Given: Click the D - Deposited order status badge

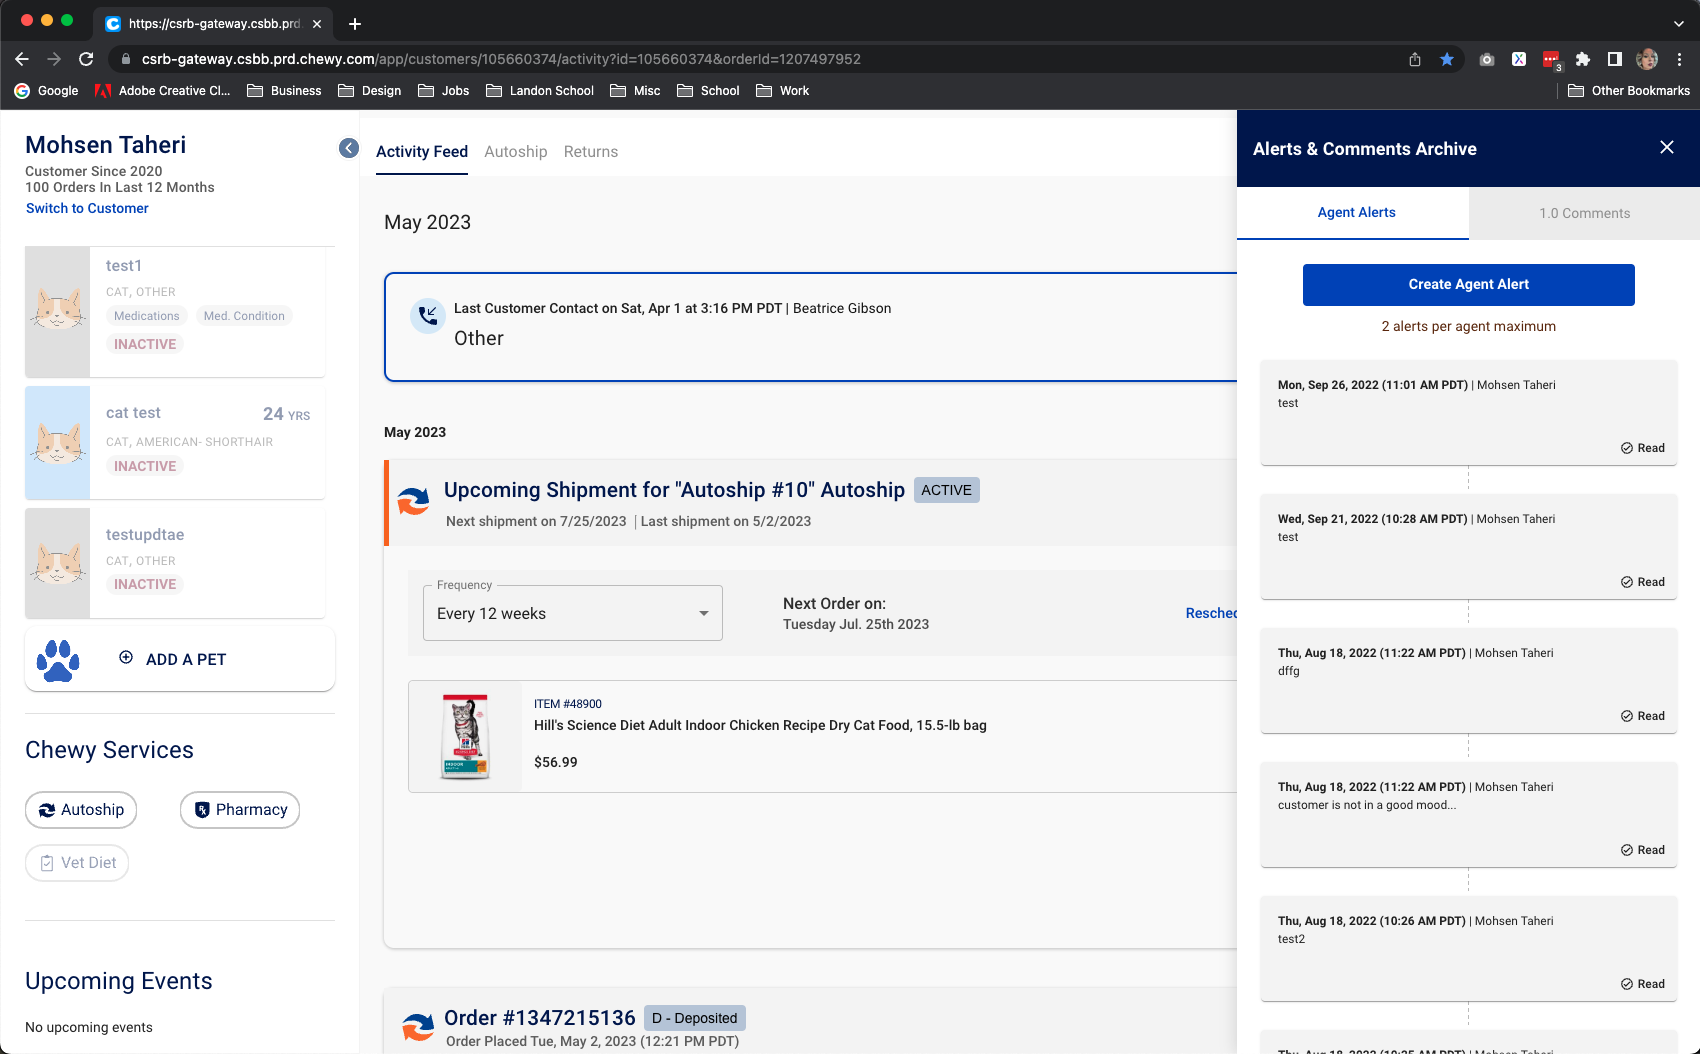Looking at the screenshot, I should click(695, 1018).
